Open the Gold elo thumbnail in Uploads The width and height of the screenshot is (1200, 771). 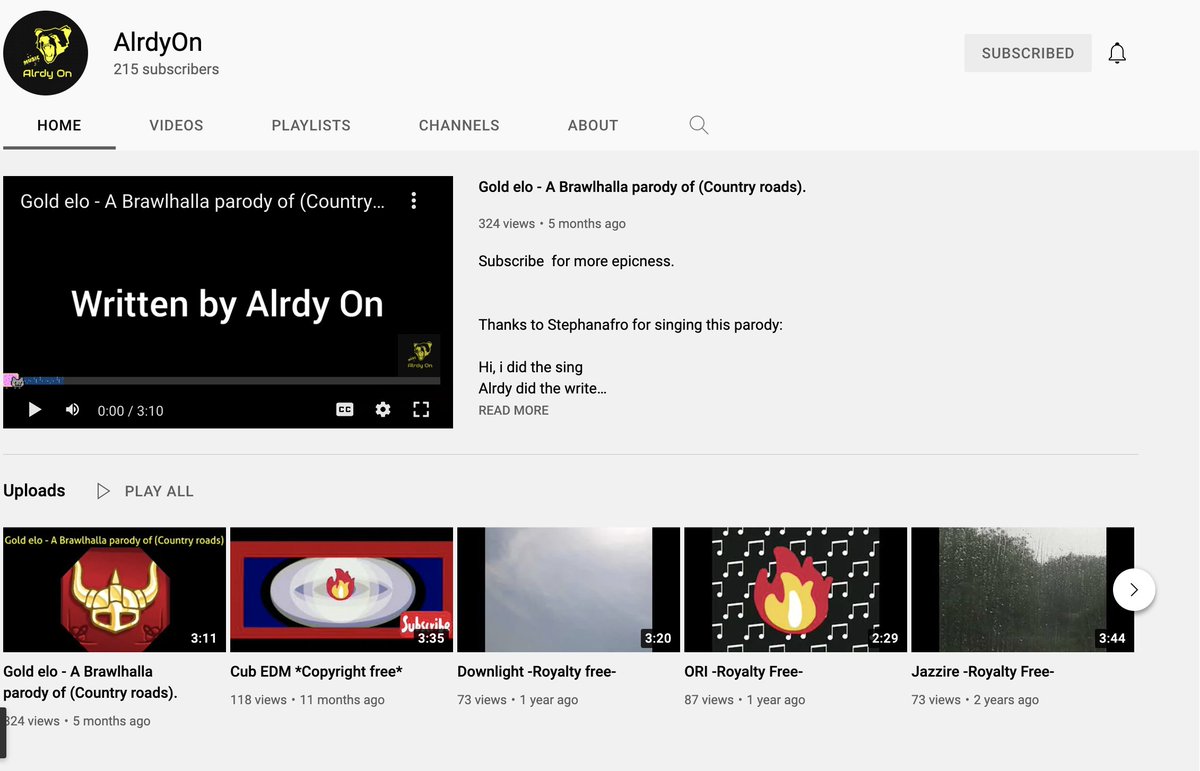(114, 590)
